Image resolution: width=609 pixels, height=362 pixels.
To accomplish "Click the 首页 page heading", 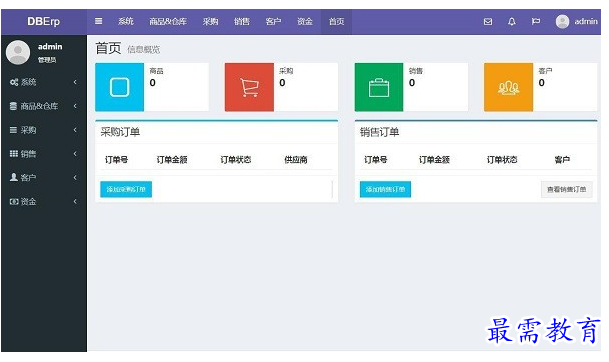I will (108, 49).
